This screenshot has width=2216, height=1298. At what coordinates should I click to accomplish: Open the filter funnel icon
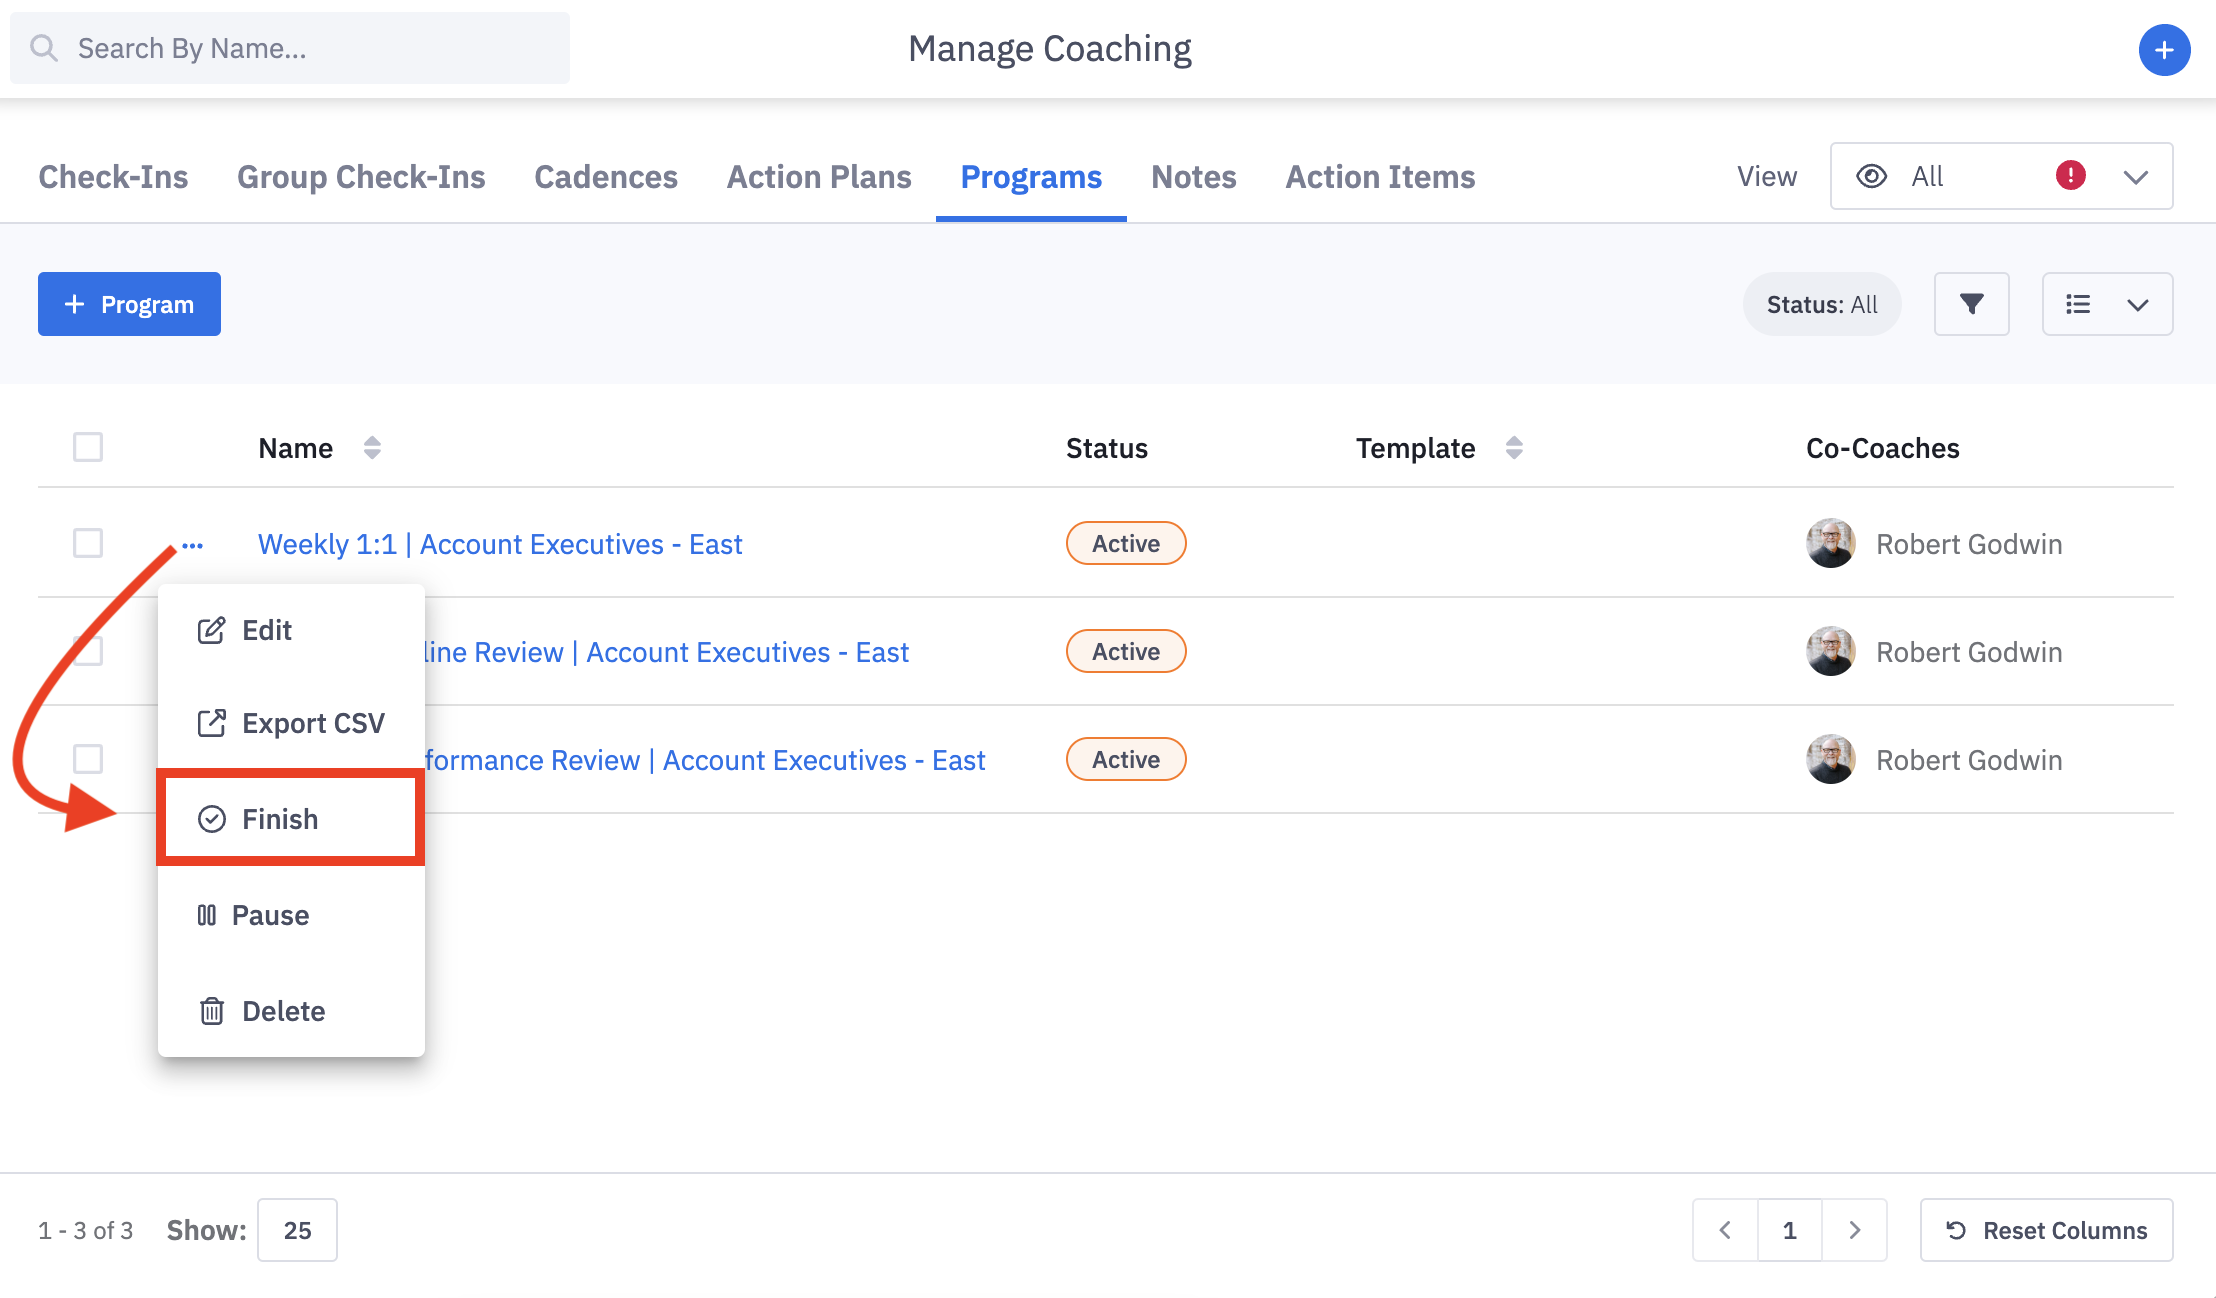[1971, 304]
